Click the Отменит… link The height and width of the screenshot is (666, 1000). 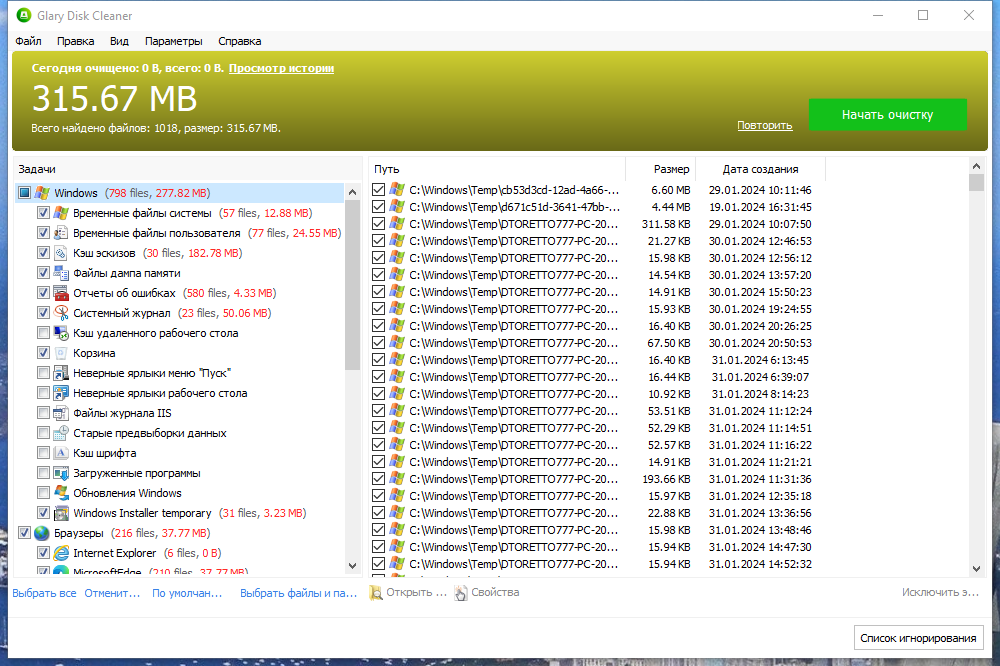[x=112, y=593]
